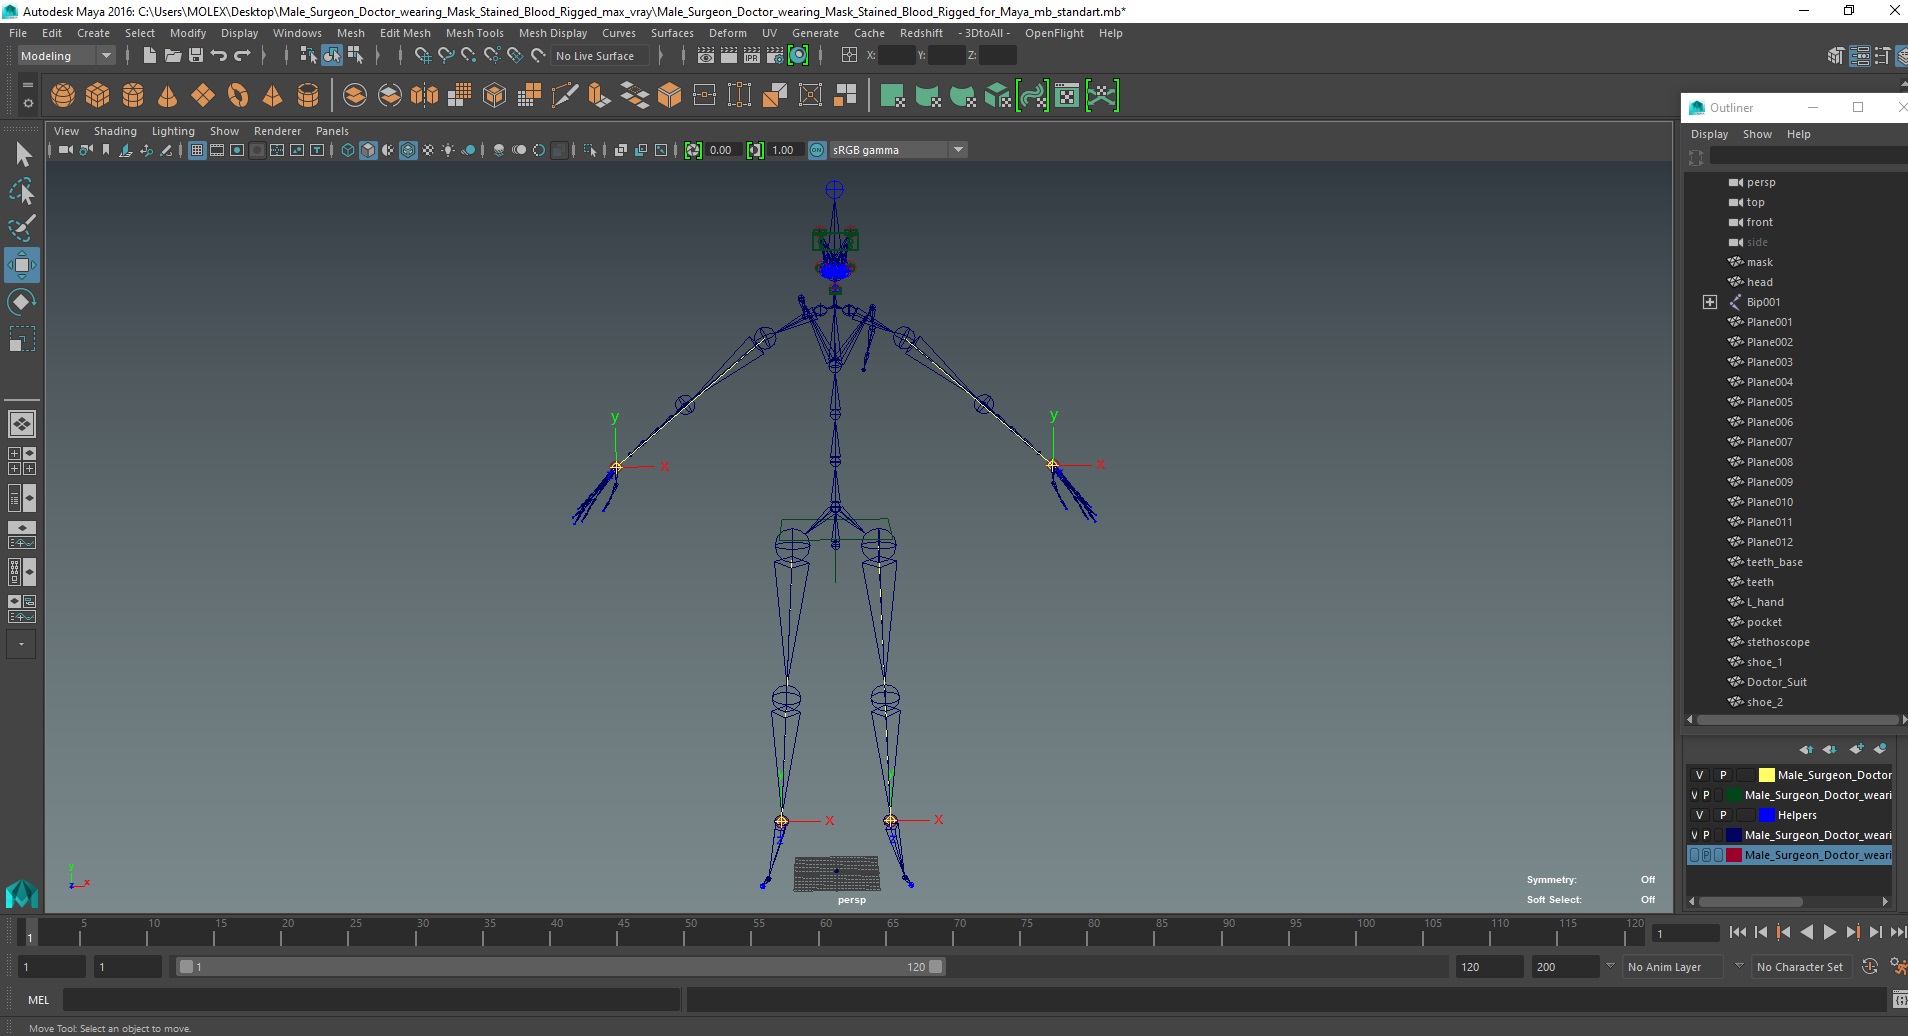
Task: Click the MEL command line input
Action: click(x=371, y=1000)
